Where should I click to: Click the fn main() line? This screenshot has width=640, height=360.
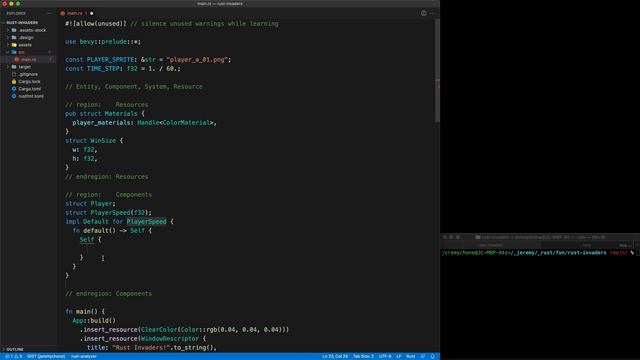[85, 311]
